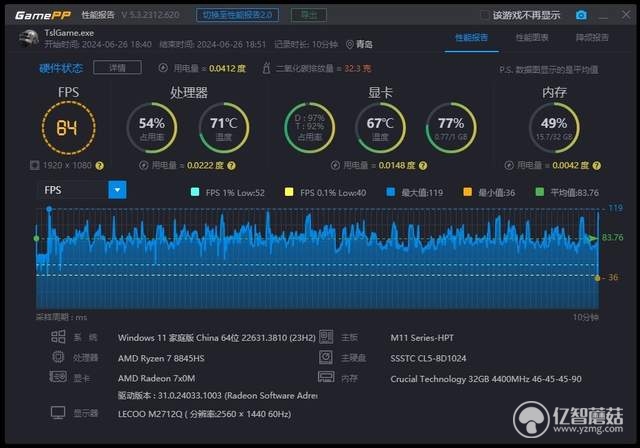Click the help icon beside CPU power 0.0222 度
The height and width of the screenshot is (448, 640).
[231, 166]
